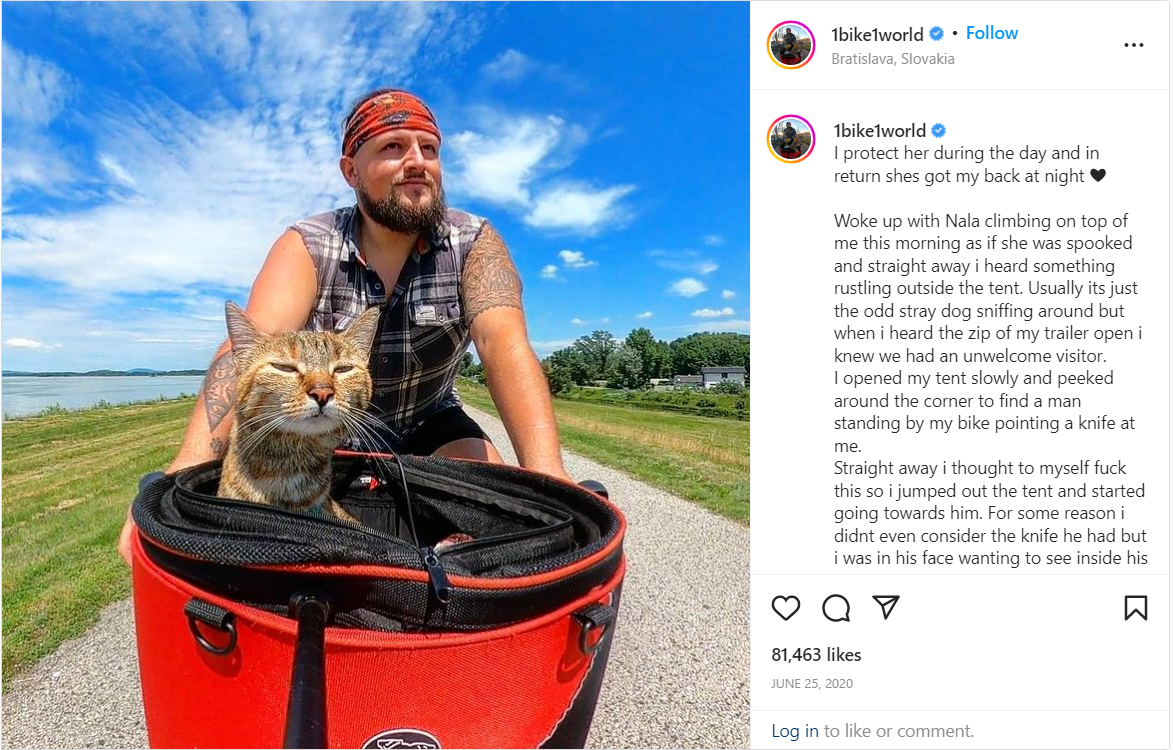View the 81,463 likes list
Image resolution: width=1173 pixels, height=750 pixels.
pos(816,655)
